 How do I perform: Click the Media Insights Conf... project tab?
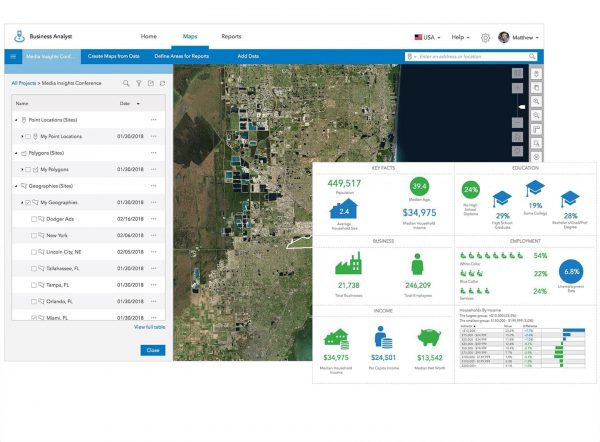(x=51, y=57)
